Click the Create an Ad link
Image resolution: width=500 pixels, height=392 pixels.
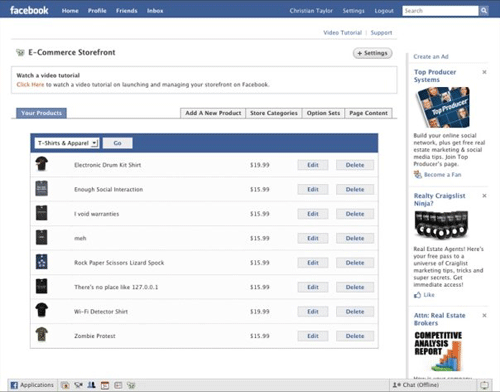pyautogui.click(x=431, y=57)
